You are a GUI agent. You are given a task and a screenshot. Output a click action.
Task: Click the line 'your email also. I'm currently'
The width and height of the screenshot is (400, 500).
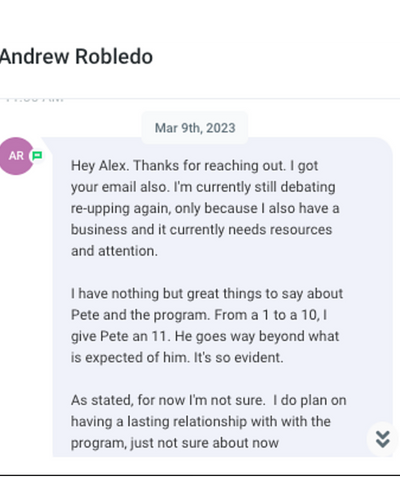[x=203, y=187]
